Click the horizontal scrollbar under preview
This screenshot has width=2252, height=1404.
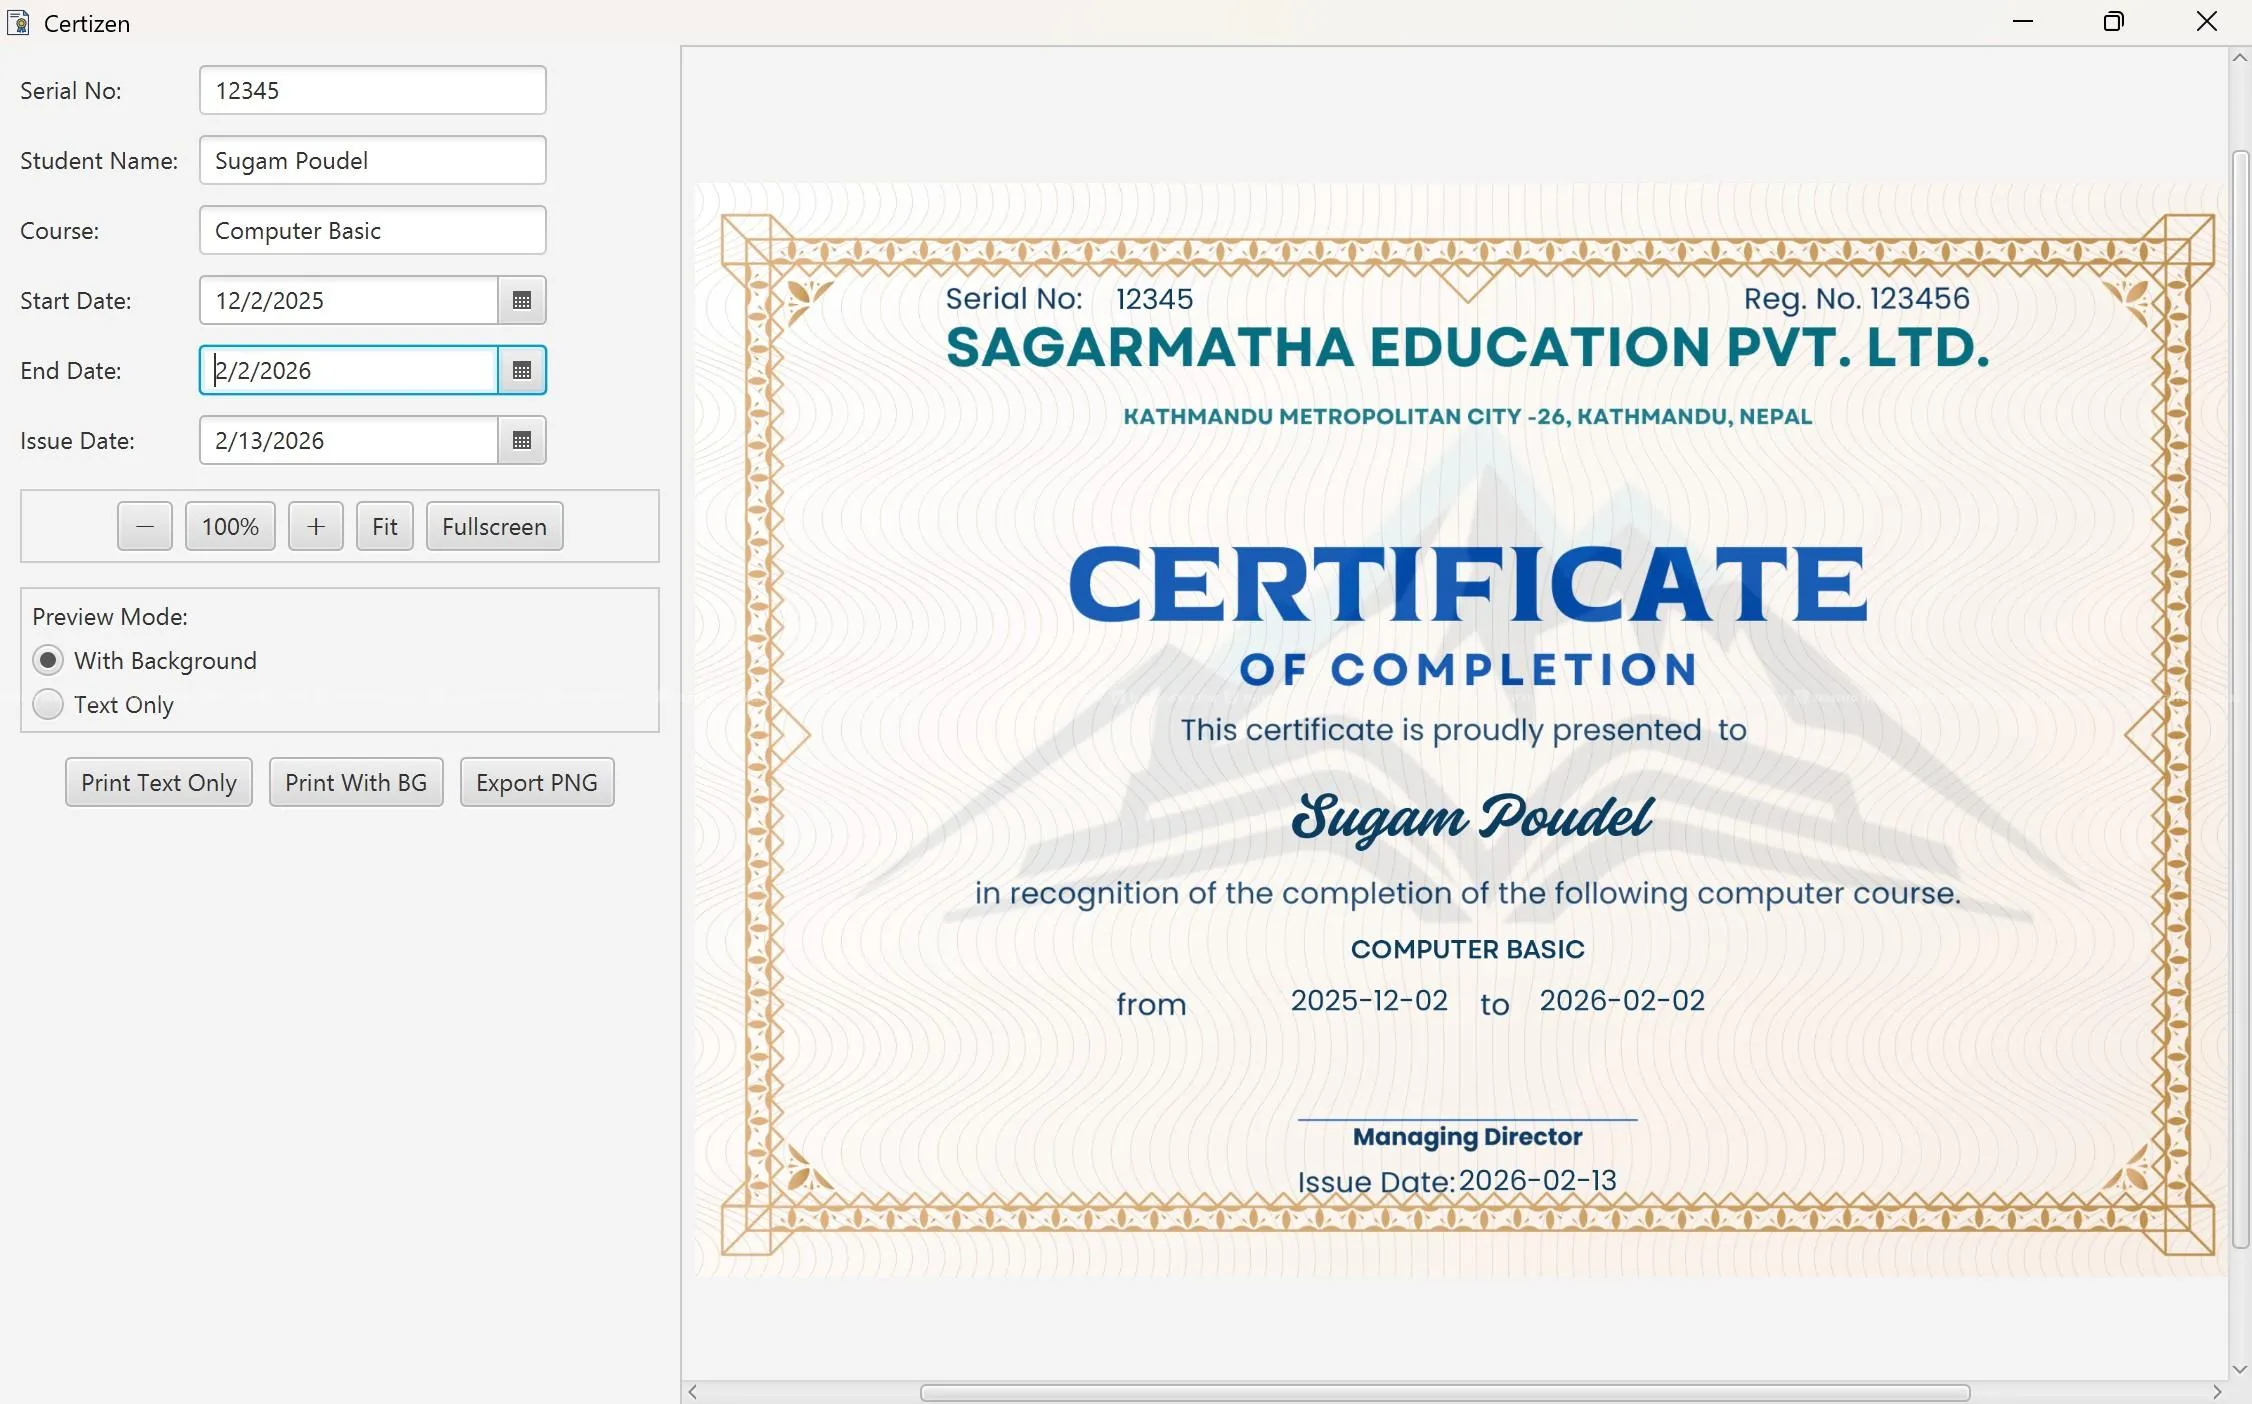(x=1444, y=1392)
